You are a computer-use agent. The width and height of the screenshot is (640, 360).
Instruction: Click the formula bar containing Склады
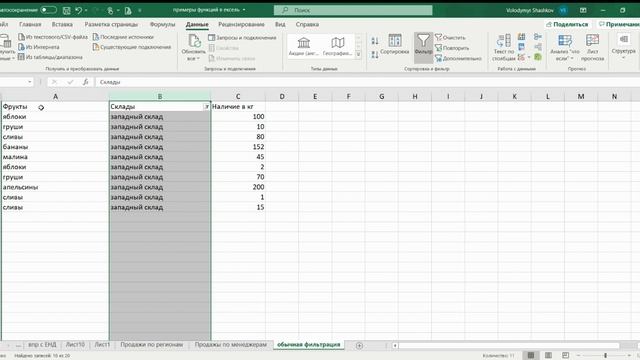pos(367,82)
